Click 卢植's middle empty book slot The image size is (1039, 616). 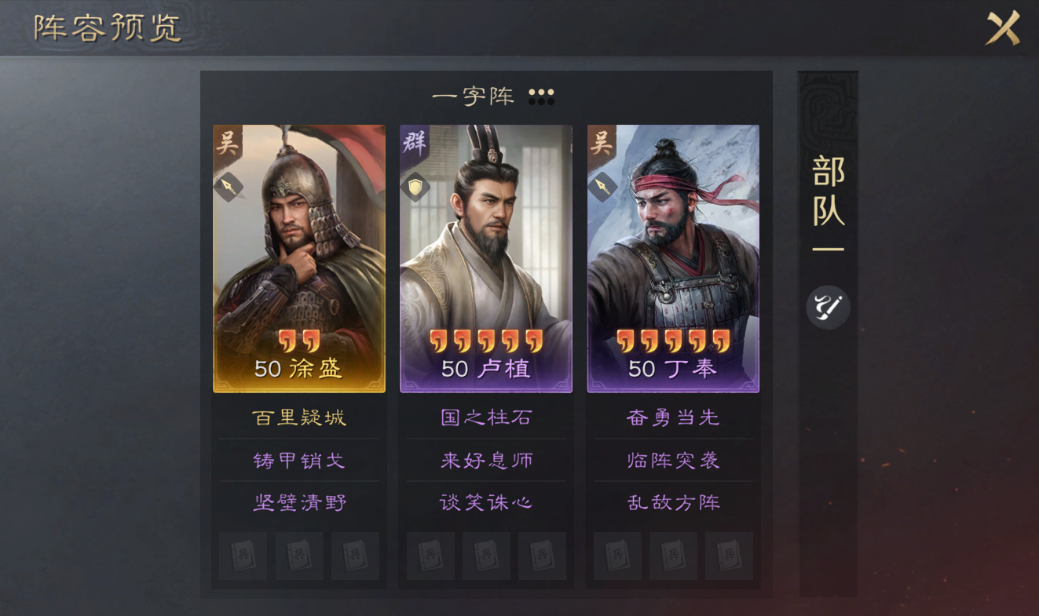pyautogui.click(x=486, y=556)
